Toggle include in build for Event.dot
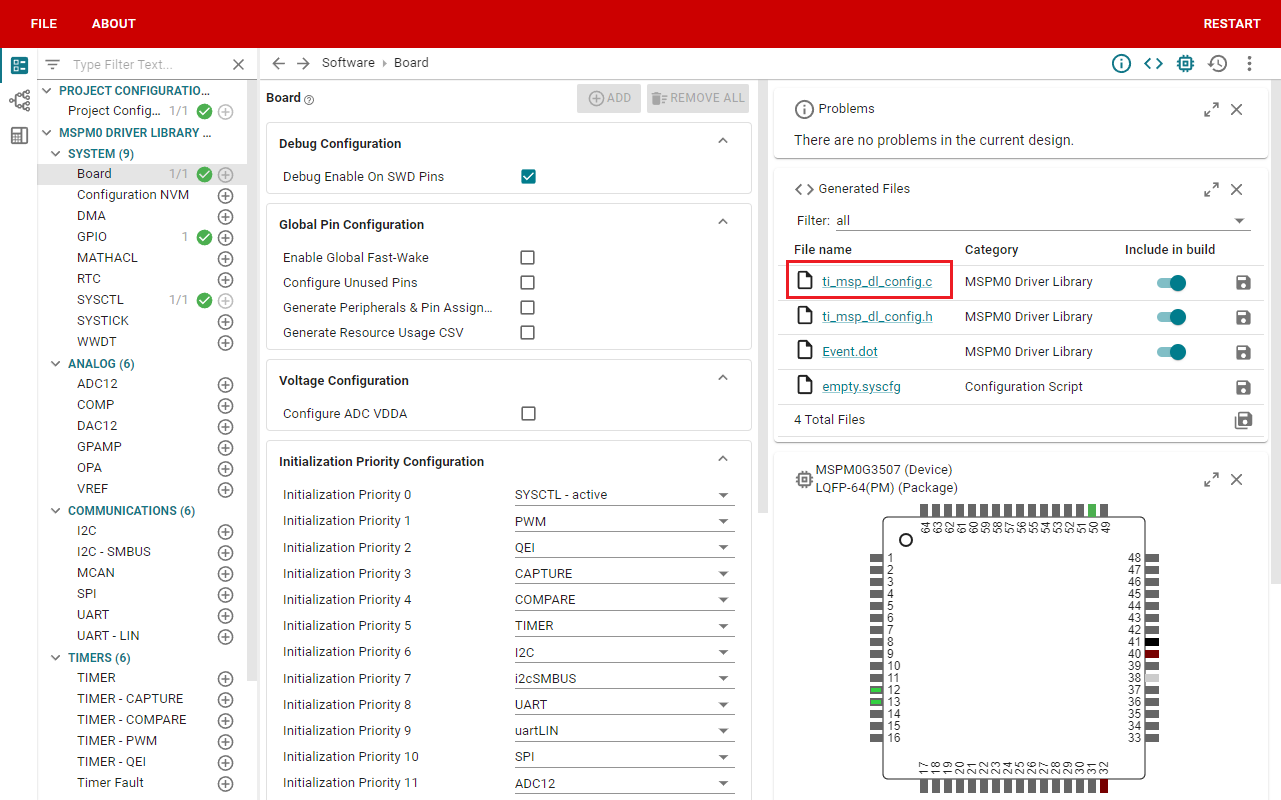Image resolution: width=1281 pixels, height=800 pixels. (1171, 352)
